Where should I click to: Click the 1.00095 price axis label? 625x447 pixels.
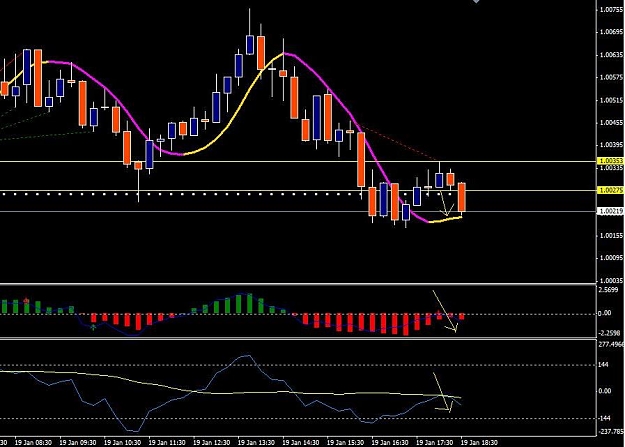(612, 258)
